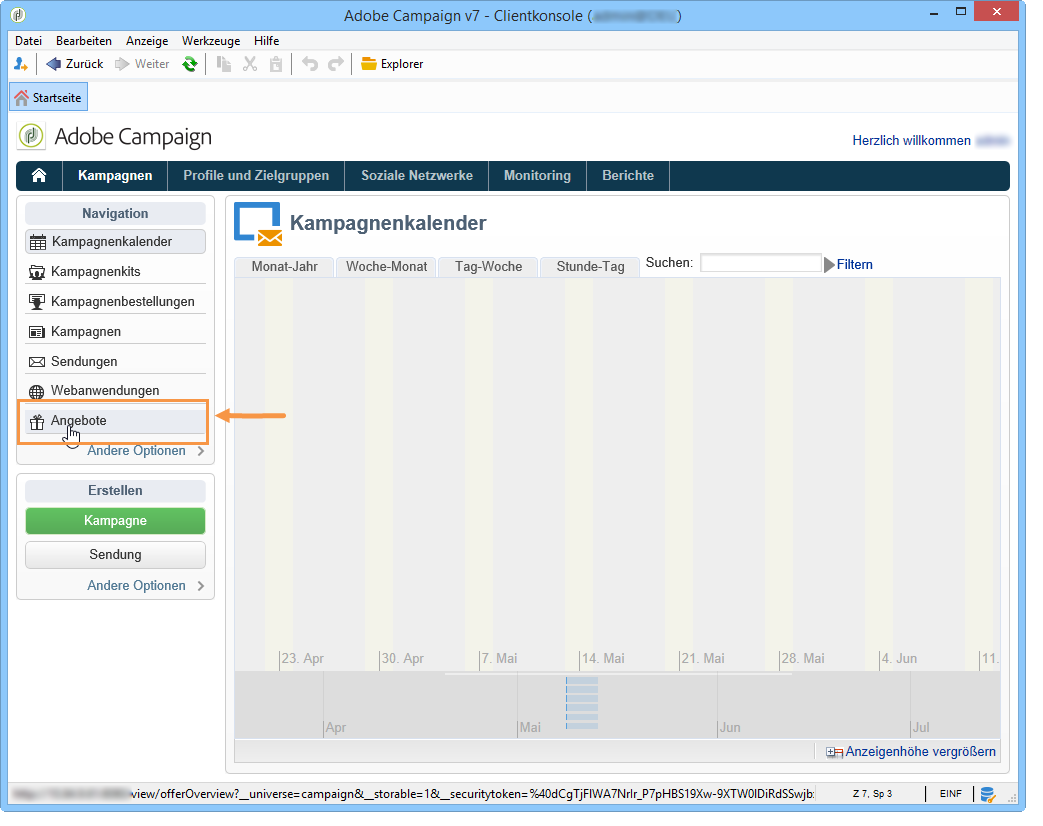
Task: Switch calendar to Woche-Monat view
Action: pos(386,267)
